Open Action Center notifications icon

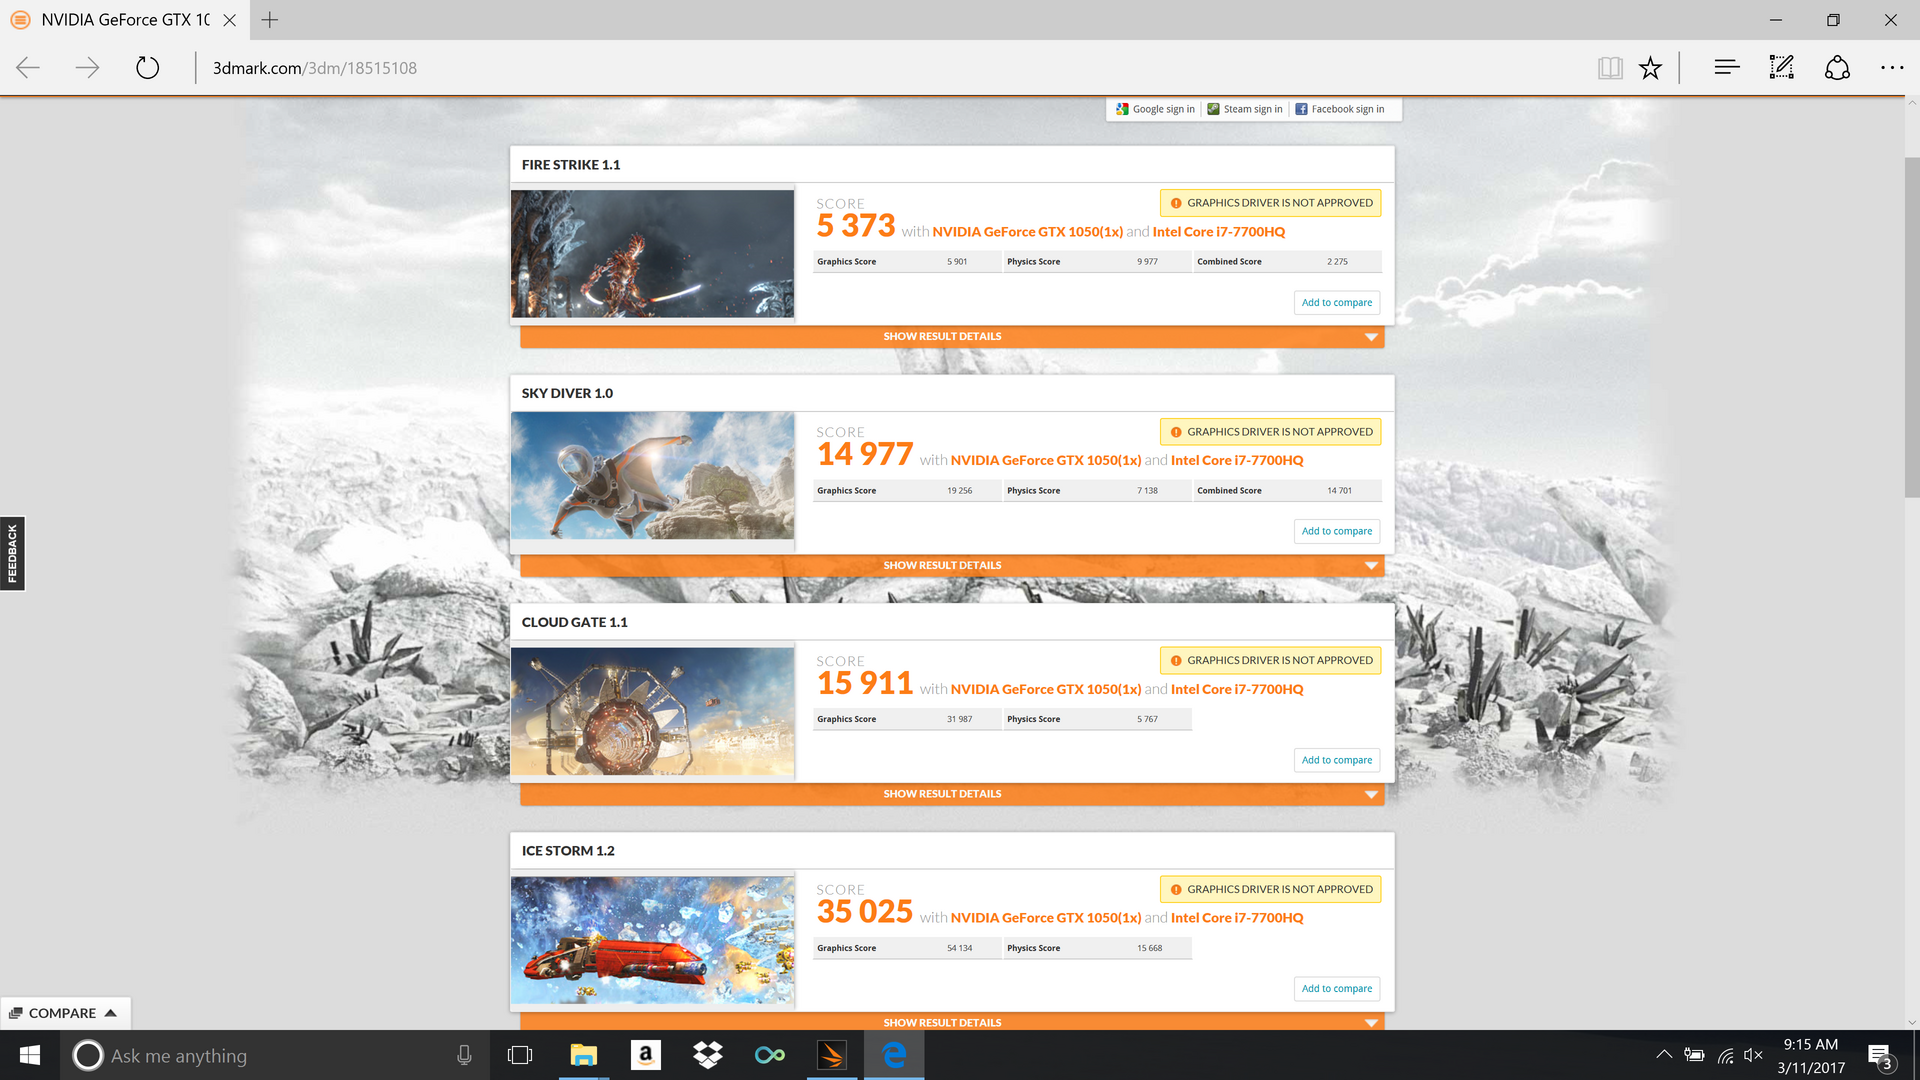coord(1879,1055)
